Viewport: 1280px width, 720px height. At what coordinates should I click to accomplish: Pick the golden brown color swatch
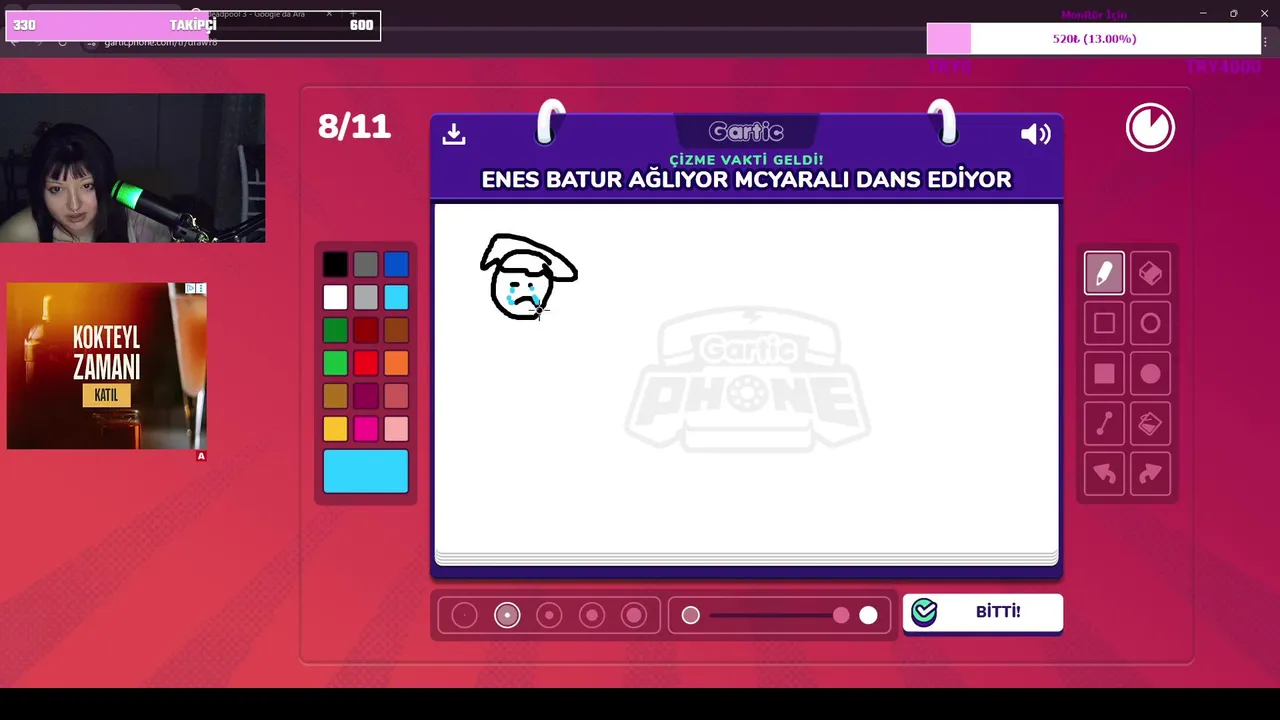[x=335, y=396]
